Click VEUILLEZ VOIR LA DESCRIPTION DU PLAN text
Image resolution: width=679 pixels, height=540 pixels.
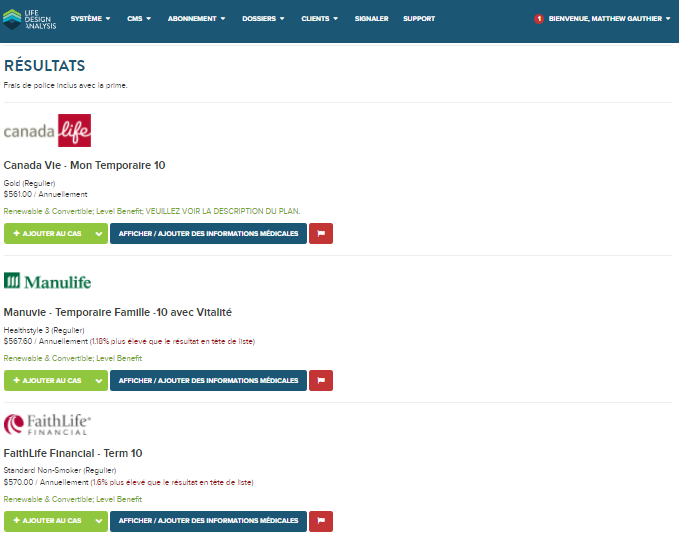(x=223, y=211)
